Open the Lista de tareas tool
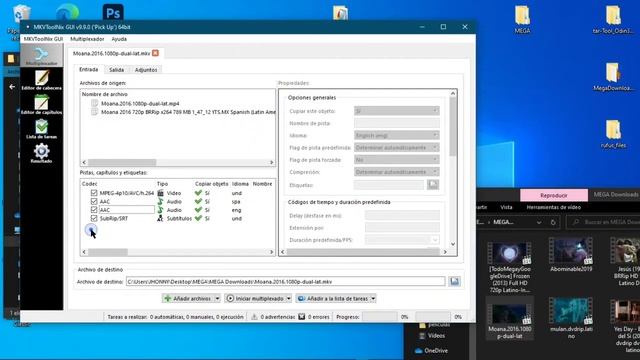Image resolution: width=640 pixels, height=360 pixels. pos(41,129)
